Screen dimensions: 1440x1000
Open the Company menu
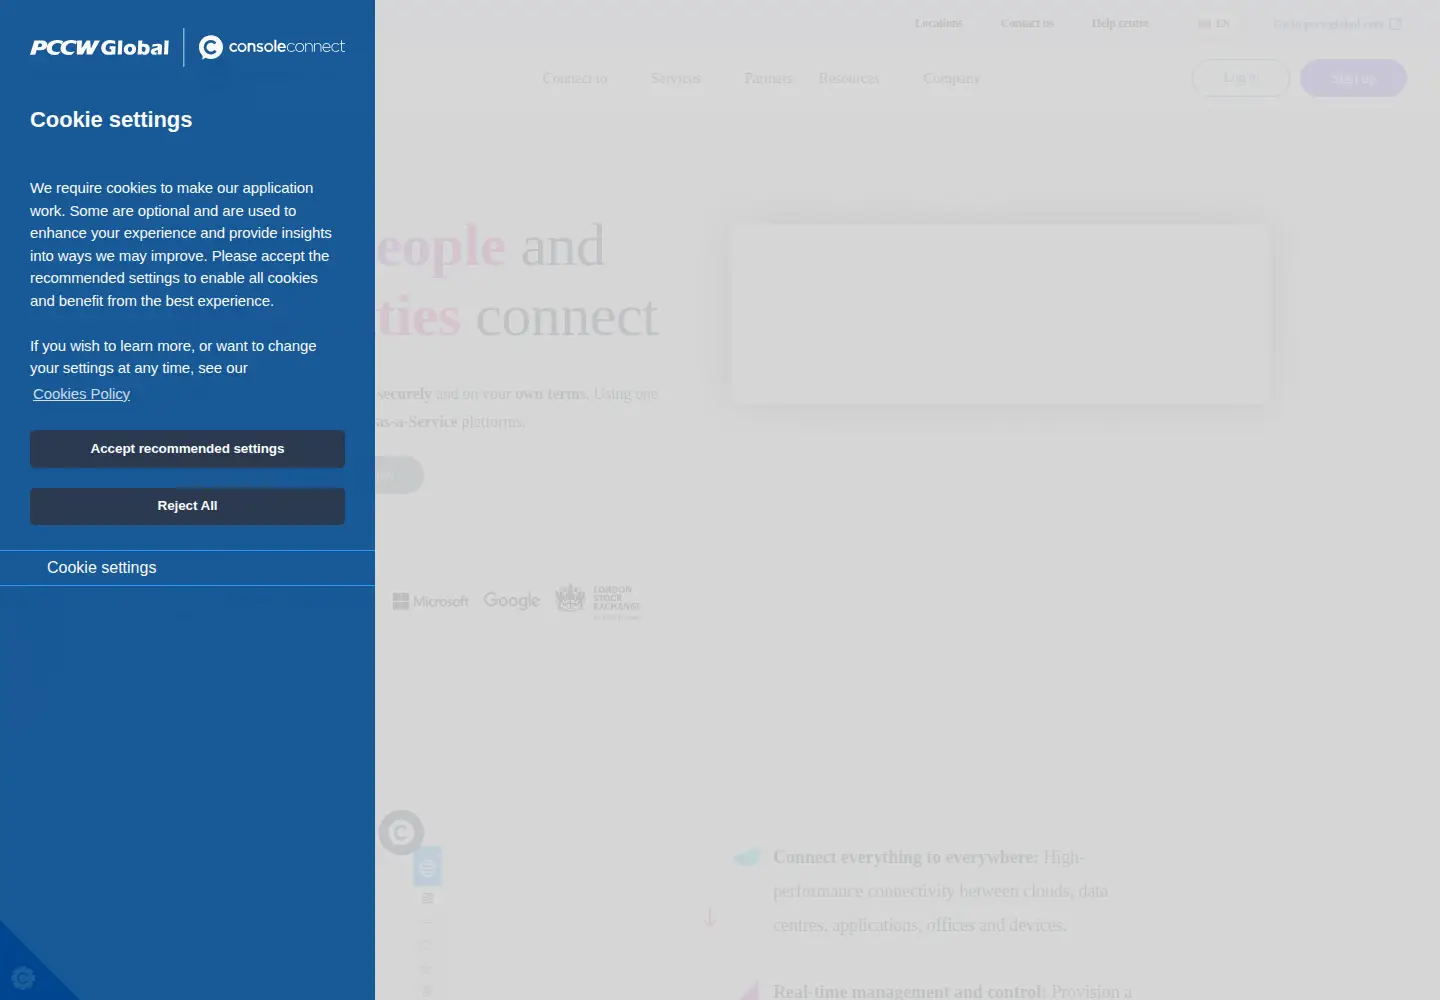951,78
